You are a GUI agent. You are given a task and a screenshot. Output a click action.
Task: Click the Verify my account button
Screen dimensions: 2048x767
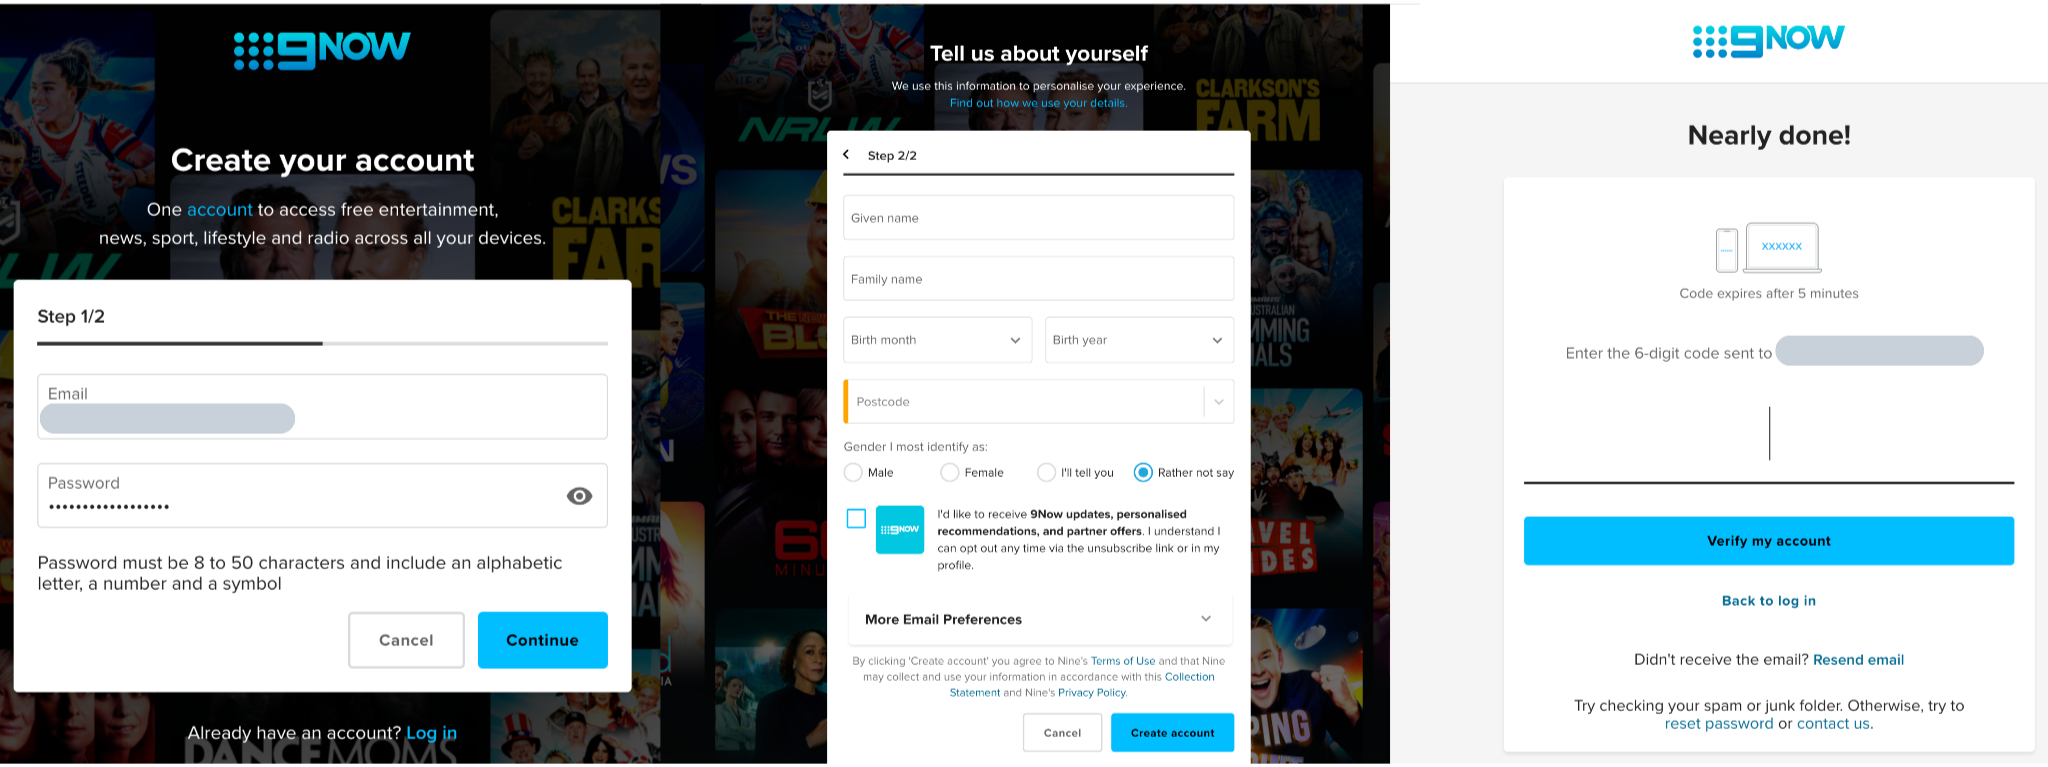(1768, 541)
